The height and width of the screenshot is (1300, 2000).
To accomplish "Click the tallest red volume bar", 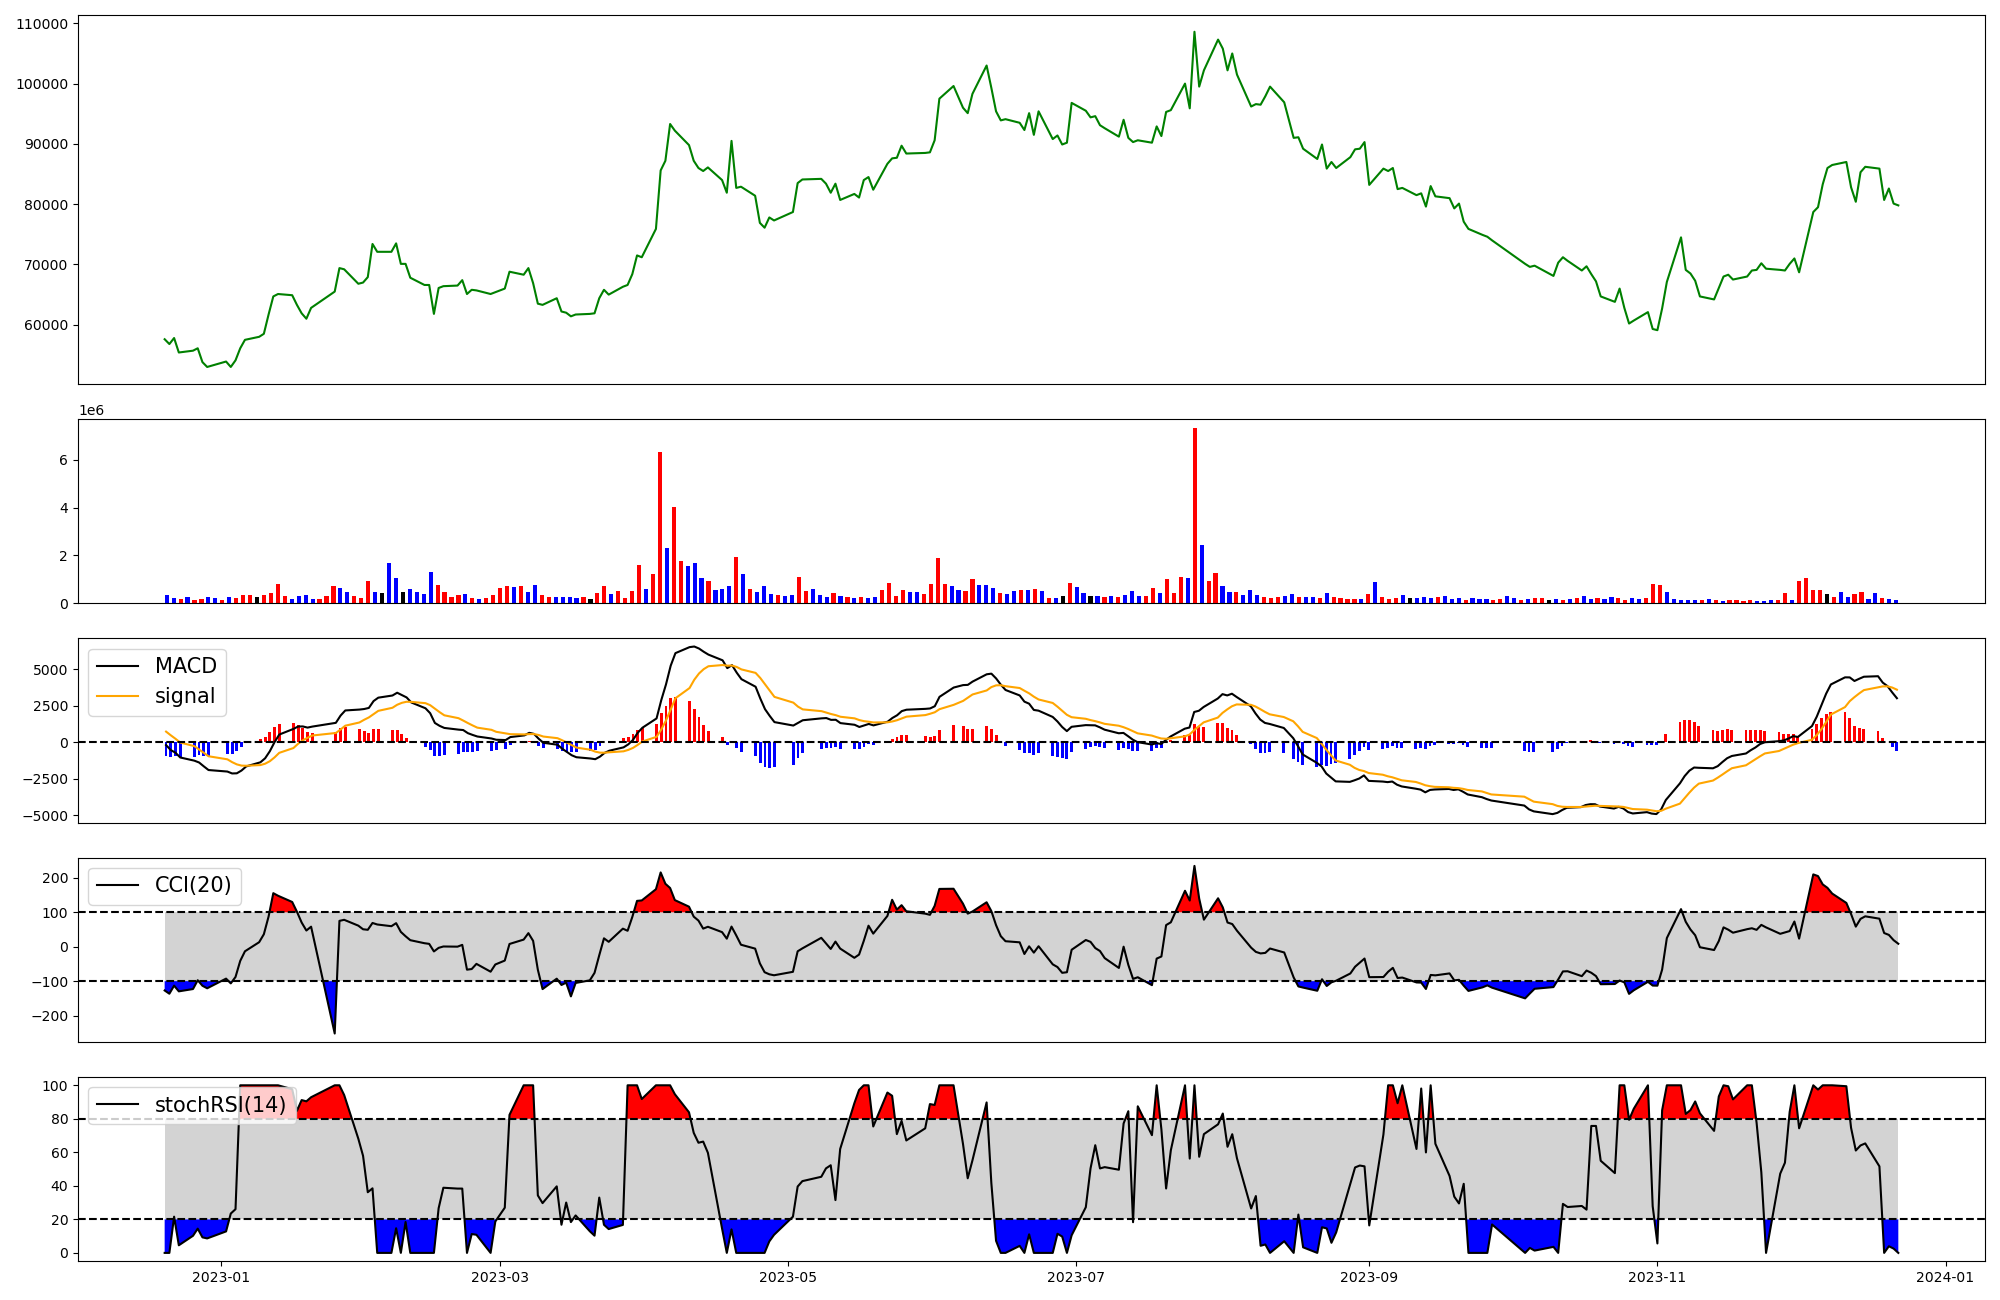I will [1194, 515].
